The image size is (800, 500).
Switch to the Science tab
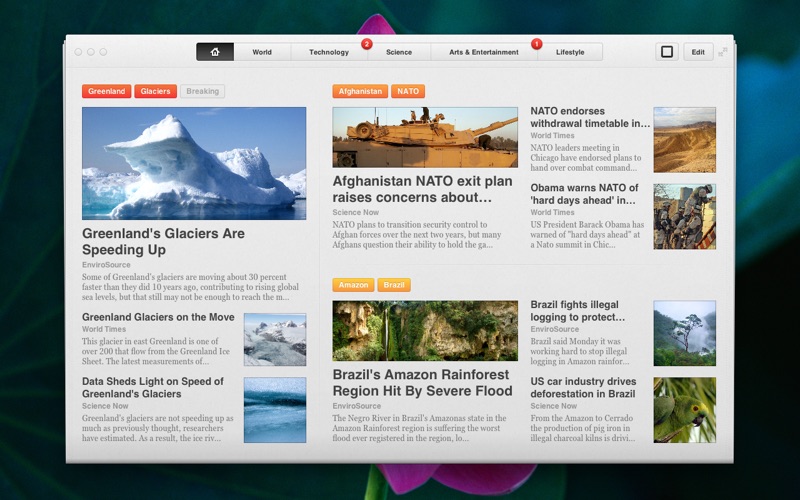(399, 52)
